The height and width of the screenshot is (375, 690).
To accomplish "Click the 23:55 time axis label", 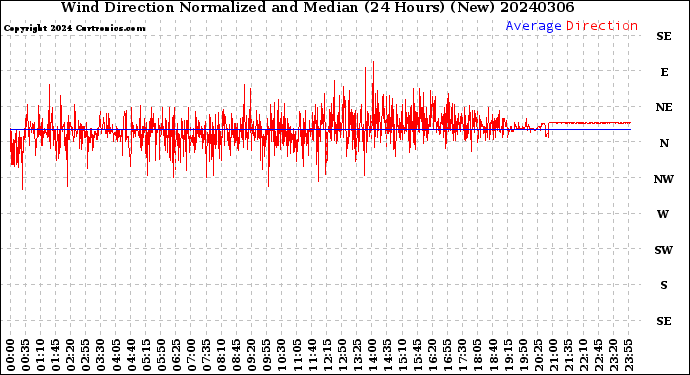I will (628, 355).
